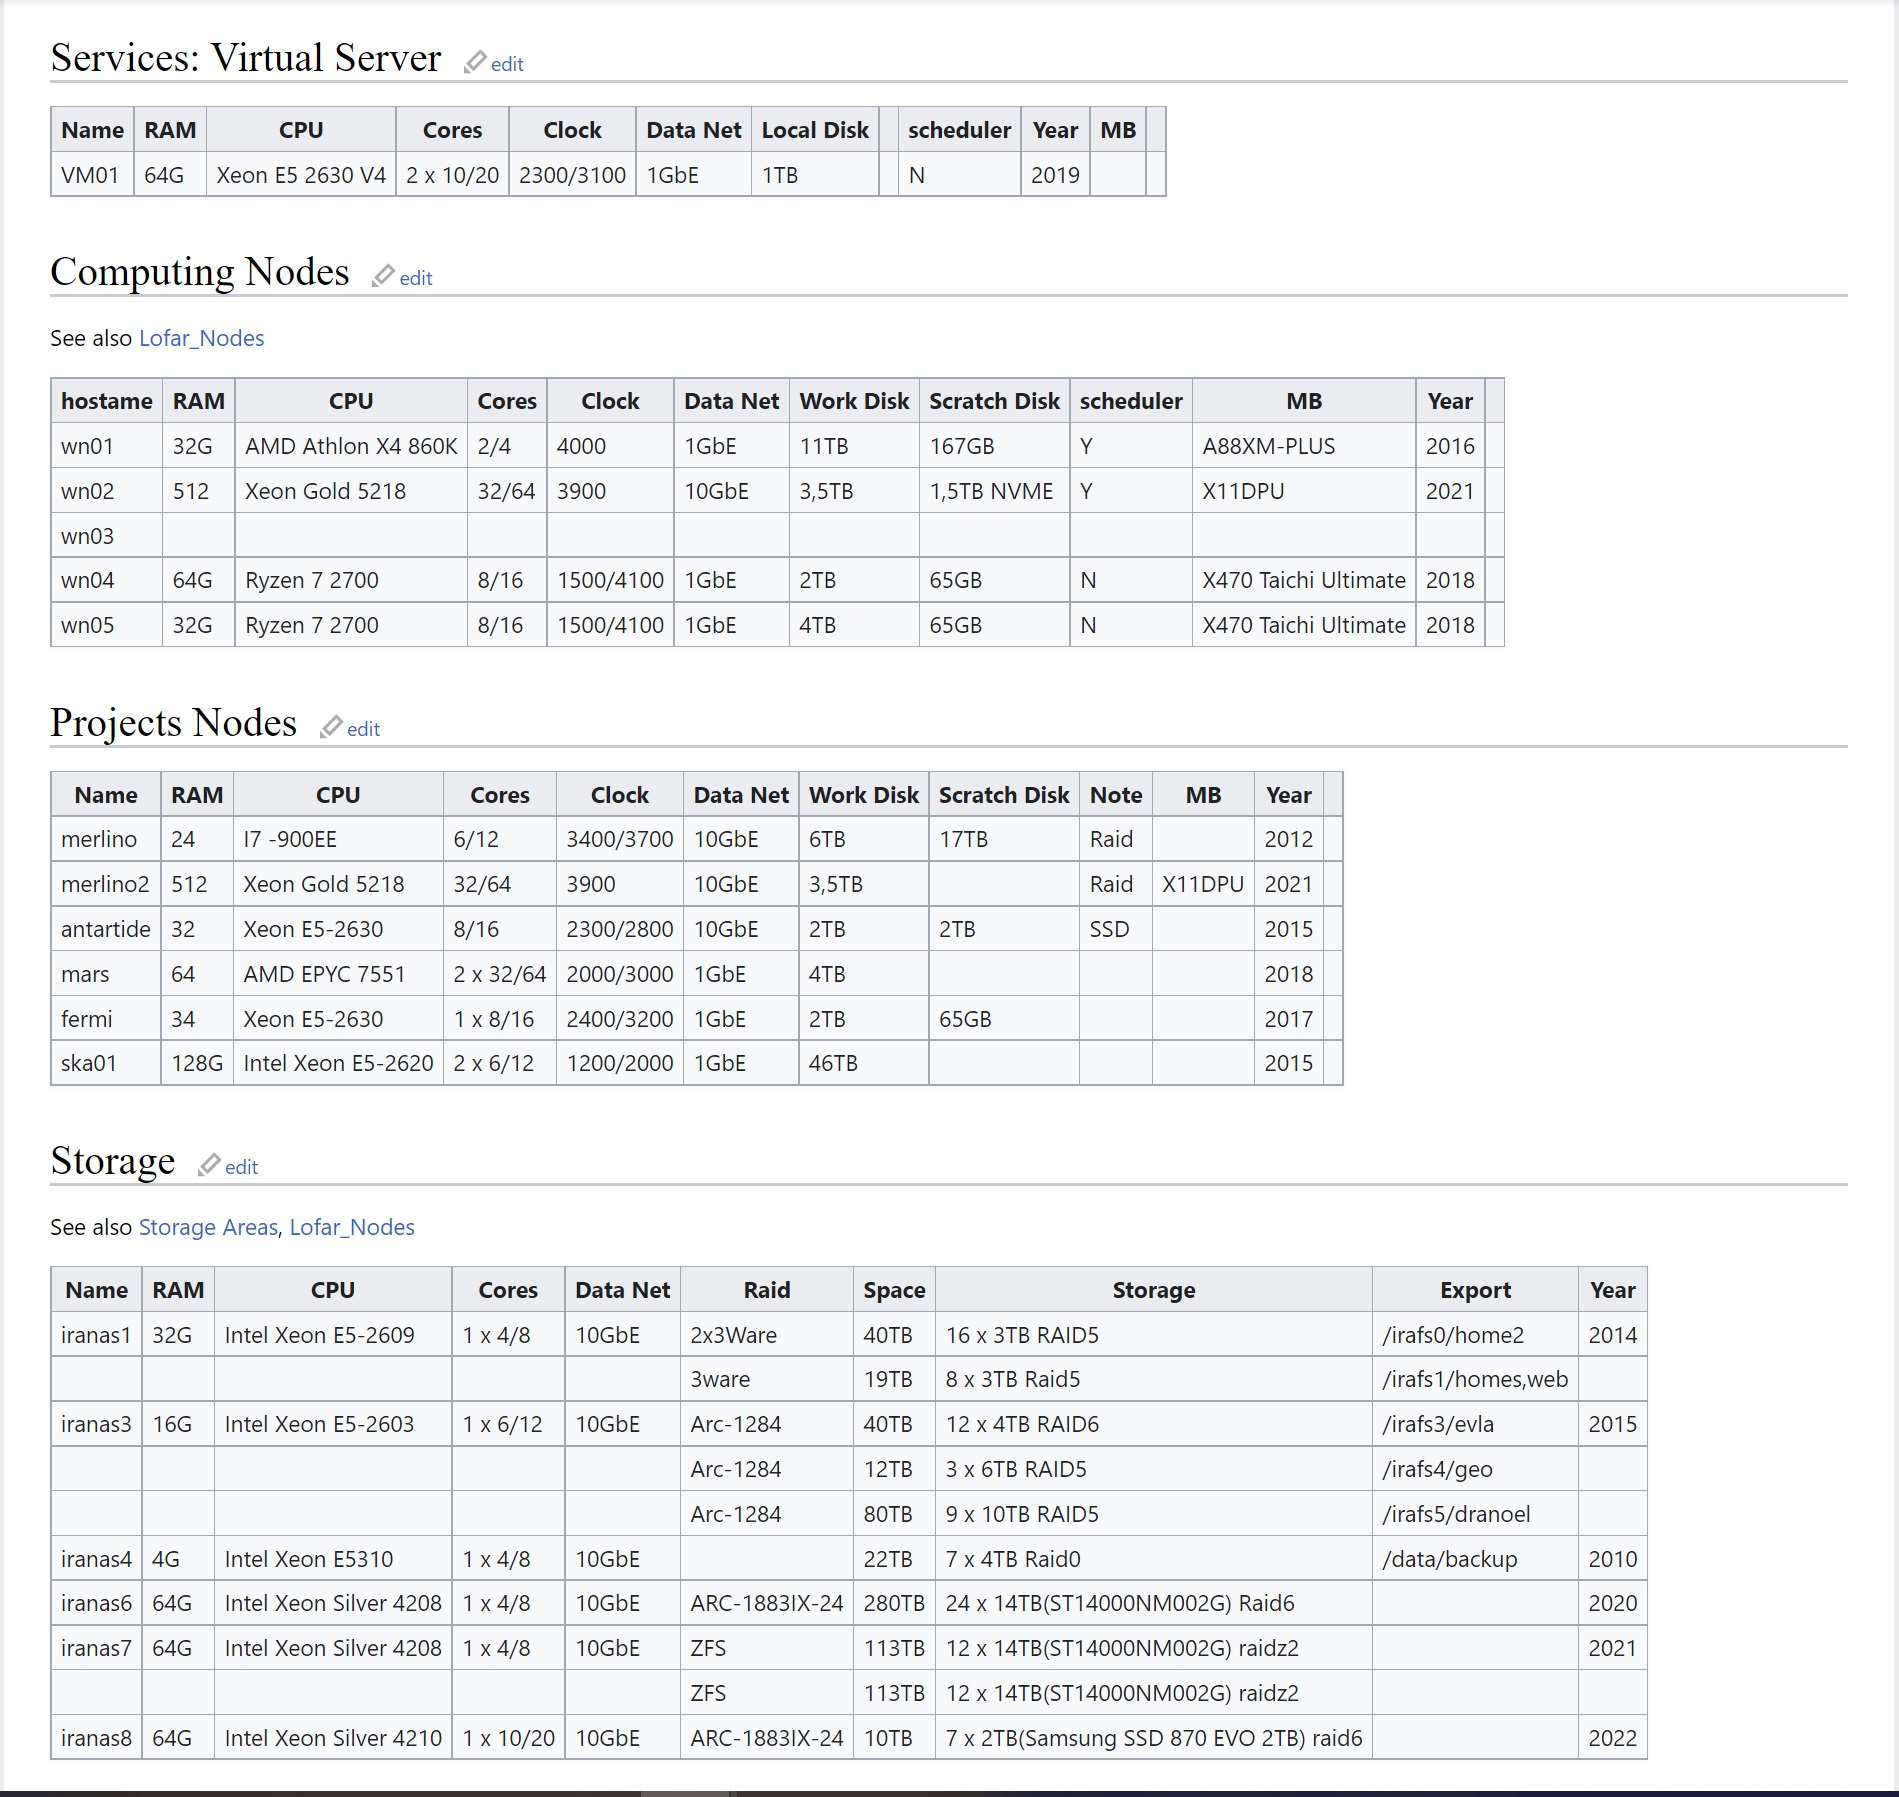Image resolution: width=1899 pixels, height=1797 pixels.
Task: Click the merlino row name cell
Action: point(106,839)
